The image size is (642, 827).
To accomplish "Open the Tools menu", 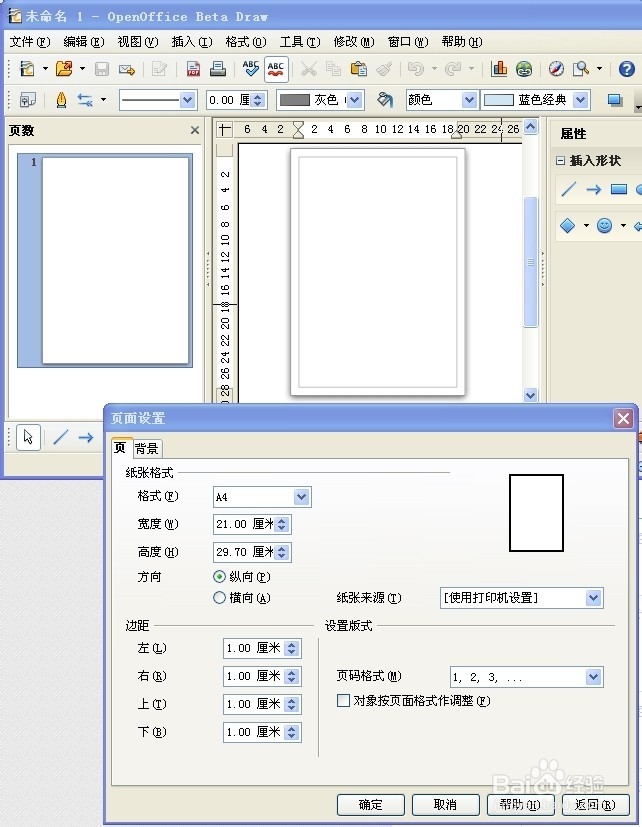I will coord(300,42).
